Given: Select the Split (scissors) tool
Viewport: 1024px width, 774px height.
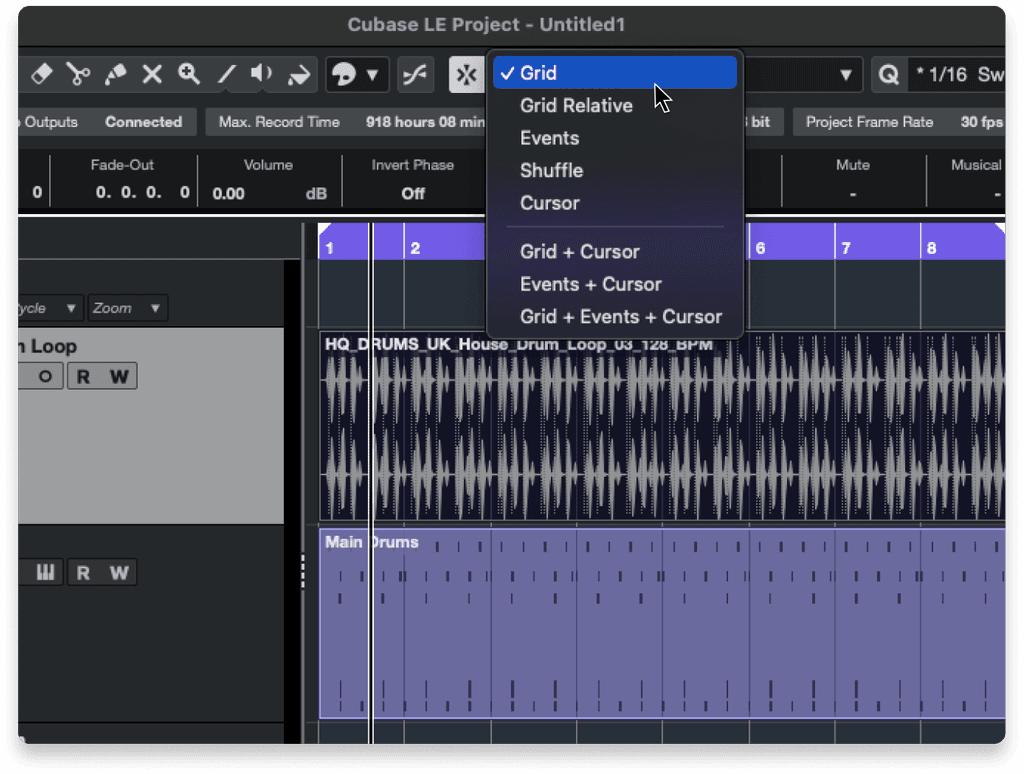Looking at the screenshot, I should (79, 74).
